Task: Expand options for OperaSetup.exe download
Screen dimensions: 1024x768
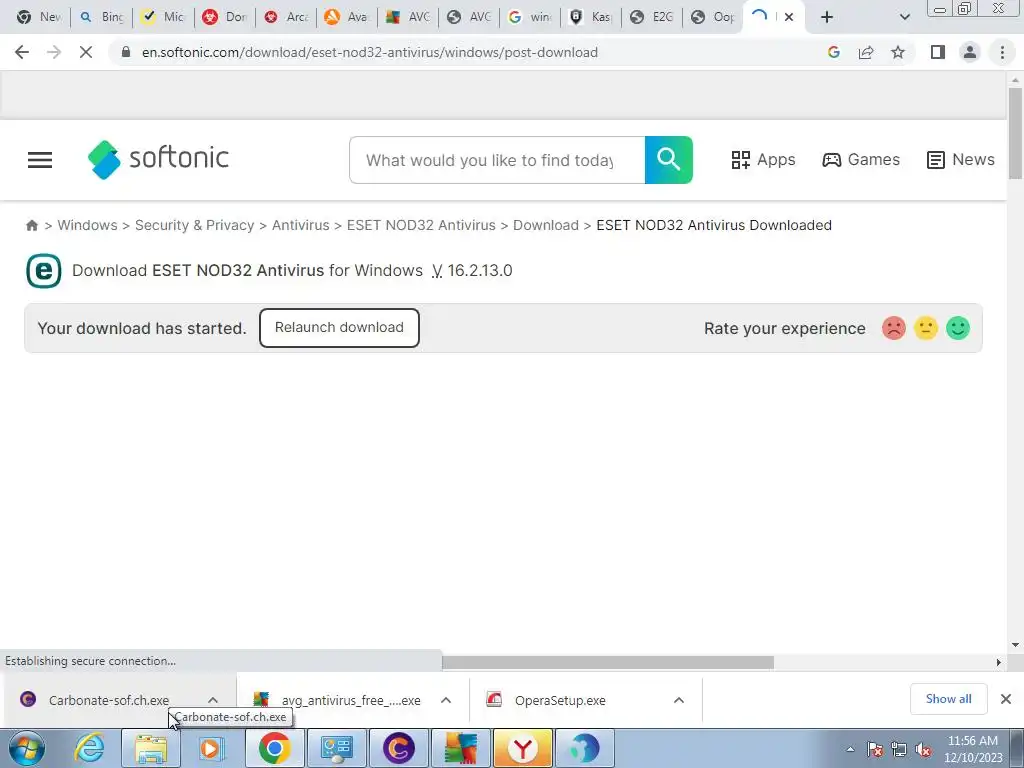Action: click(679, 700)
